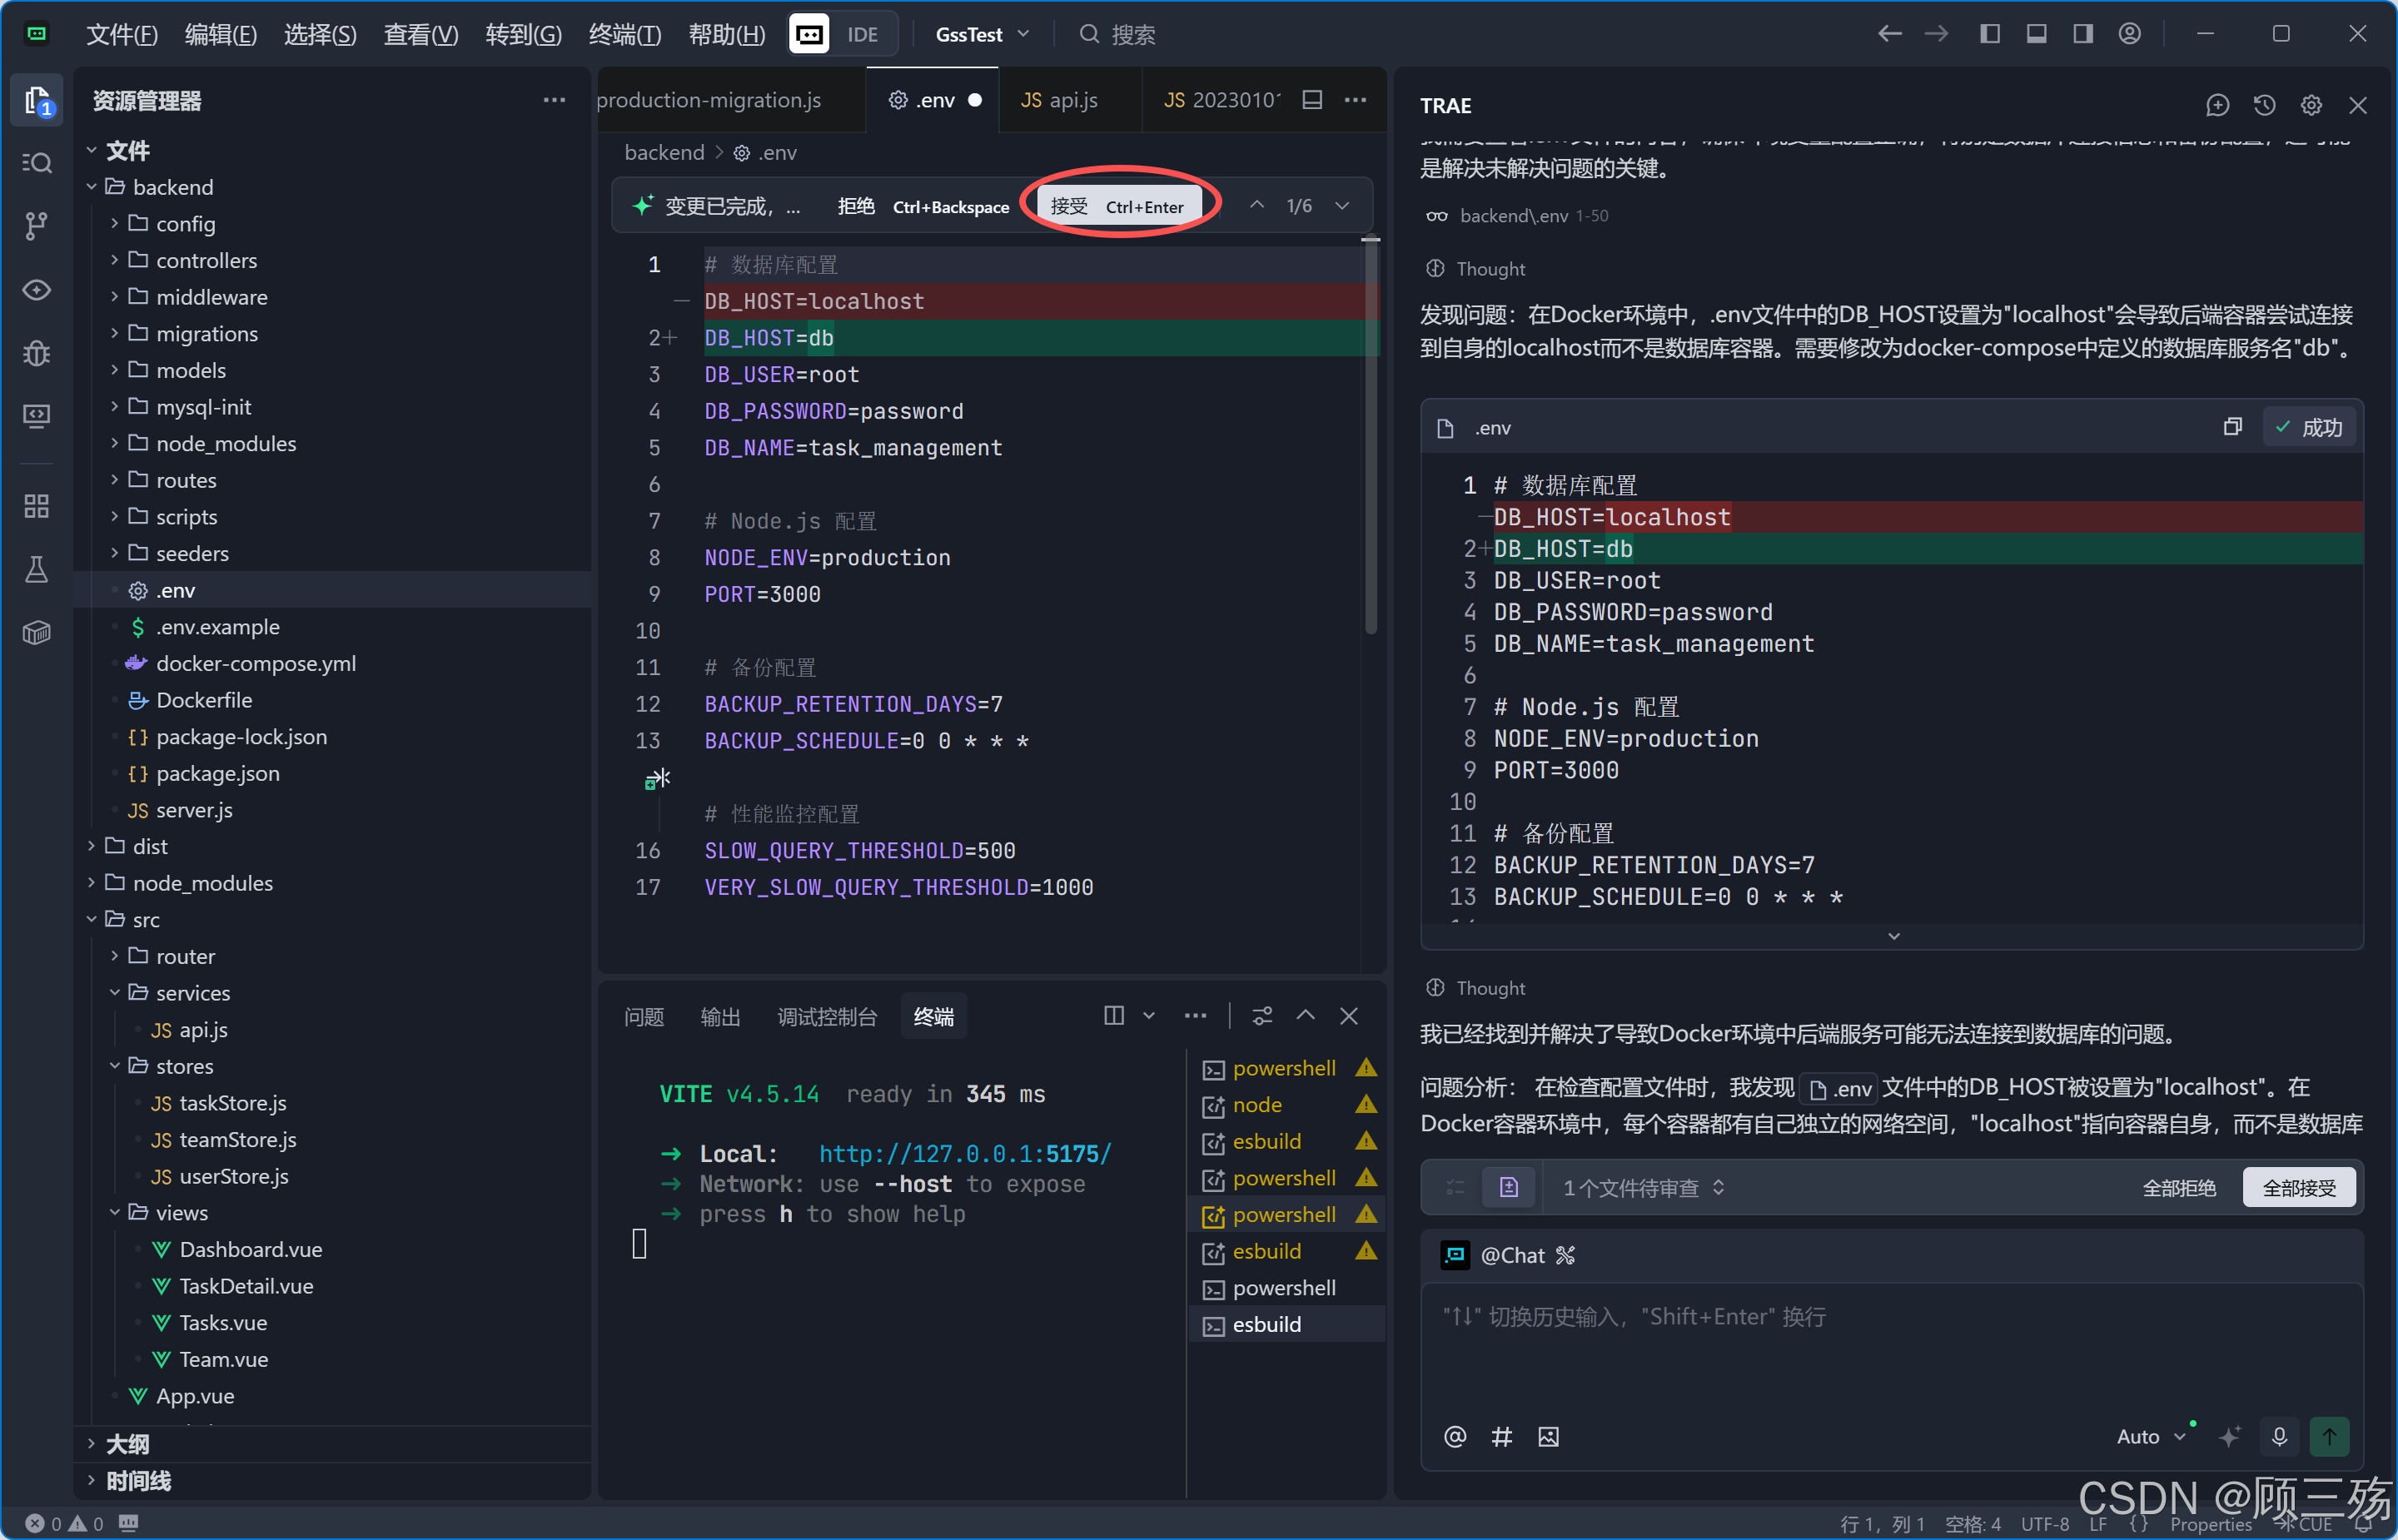
Task: Start new chat with plus bubble icon
Action: click(2217, 105)
